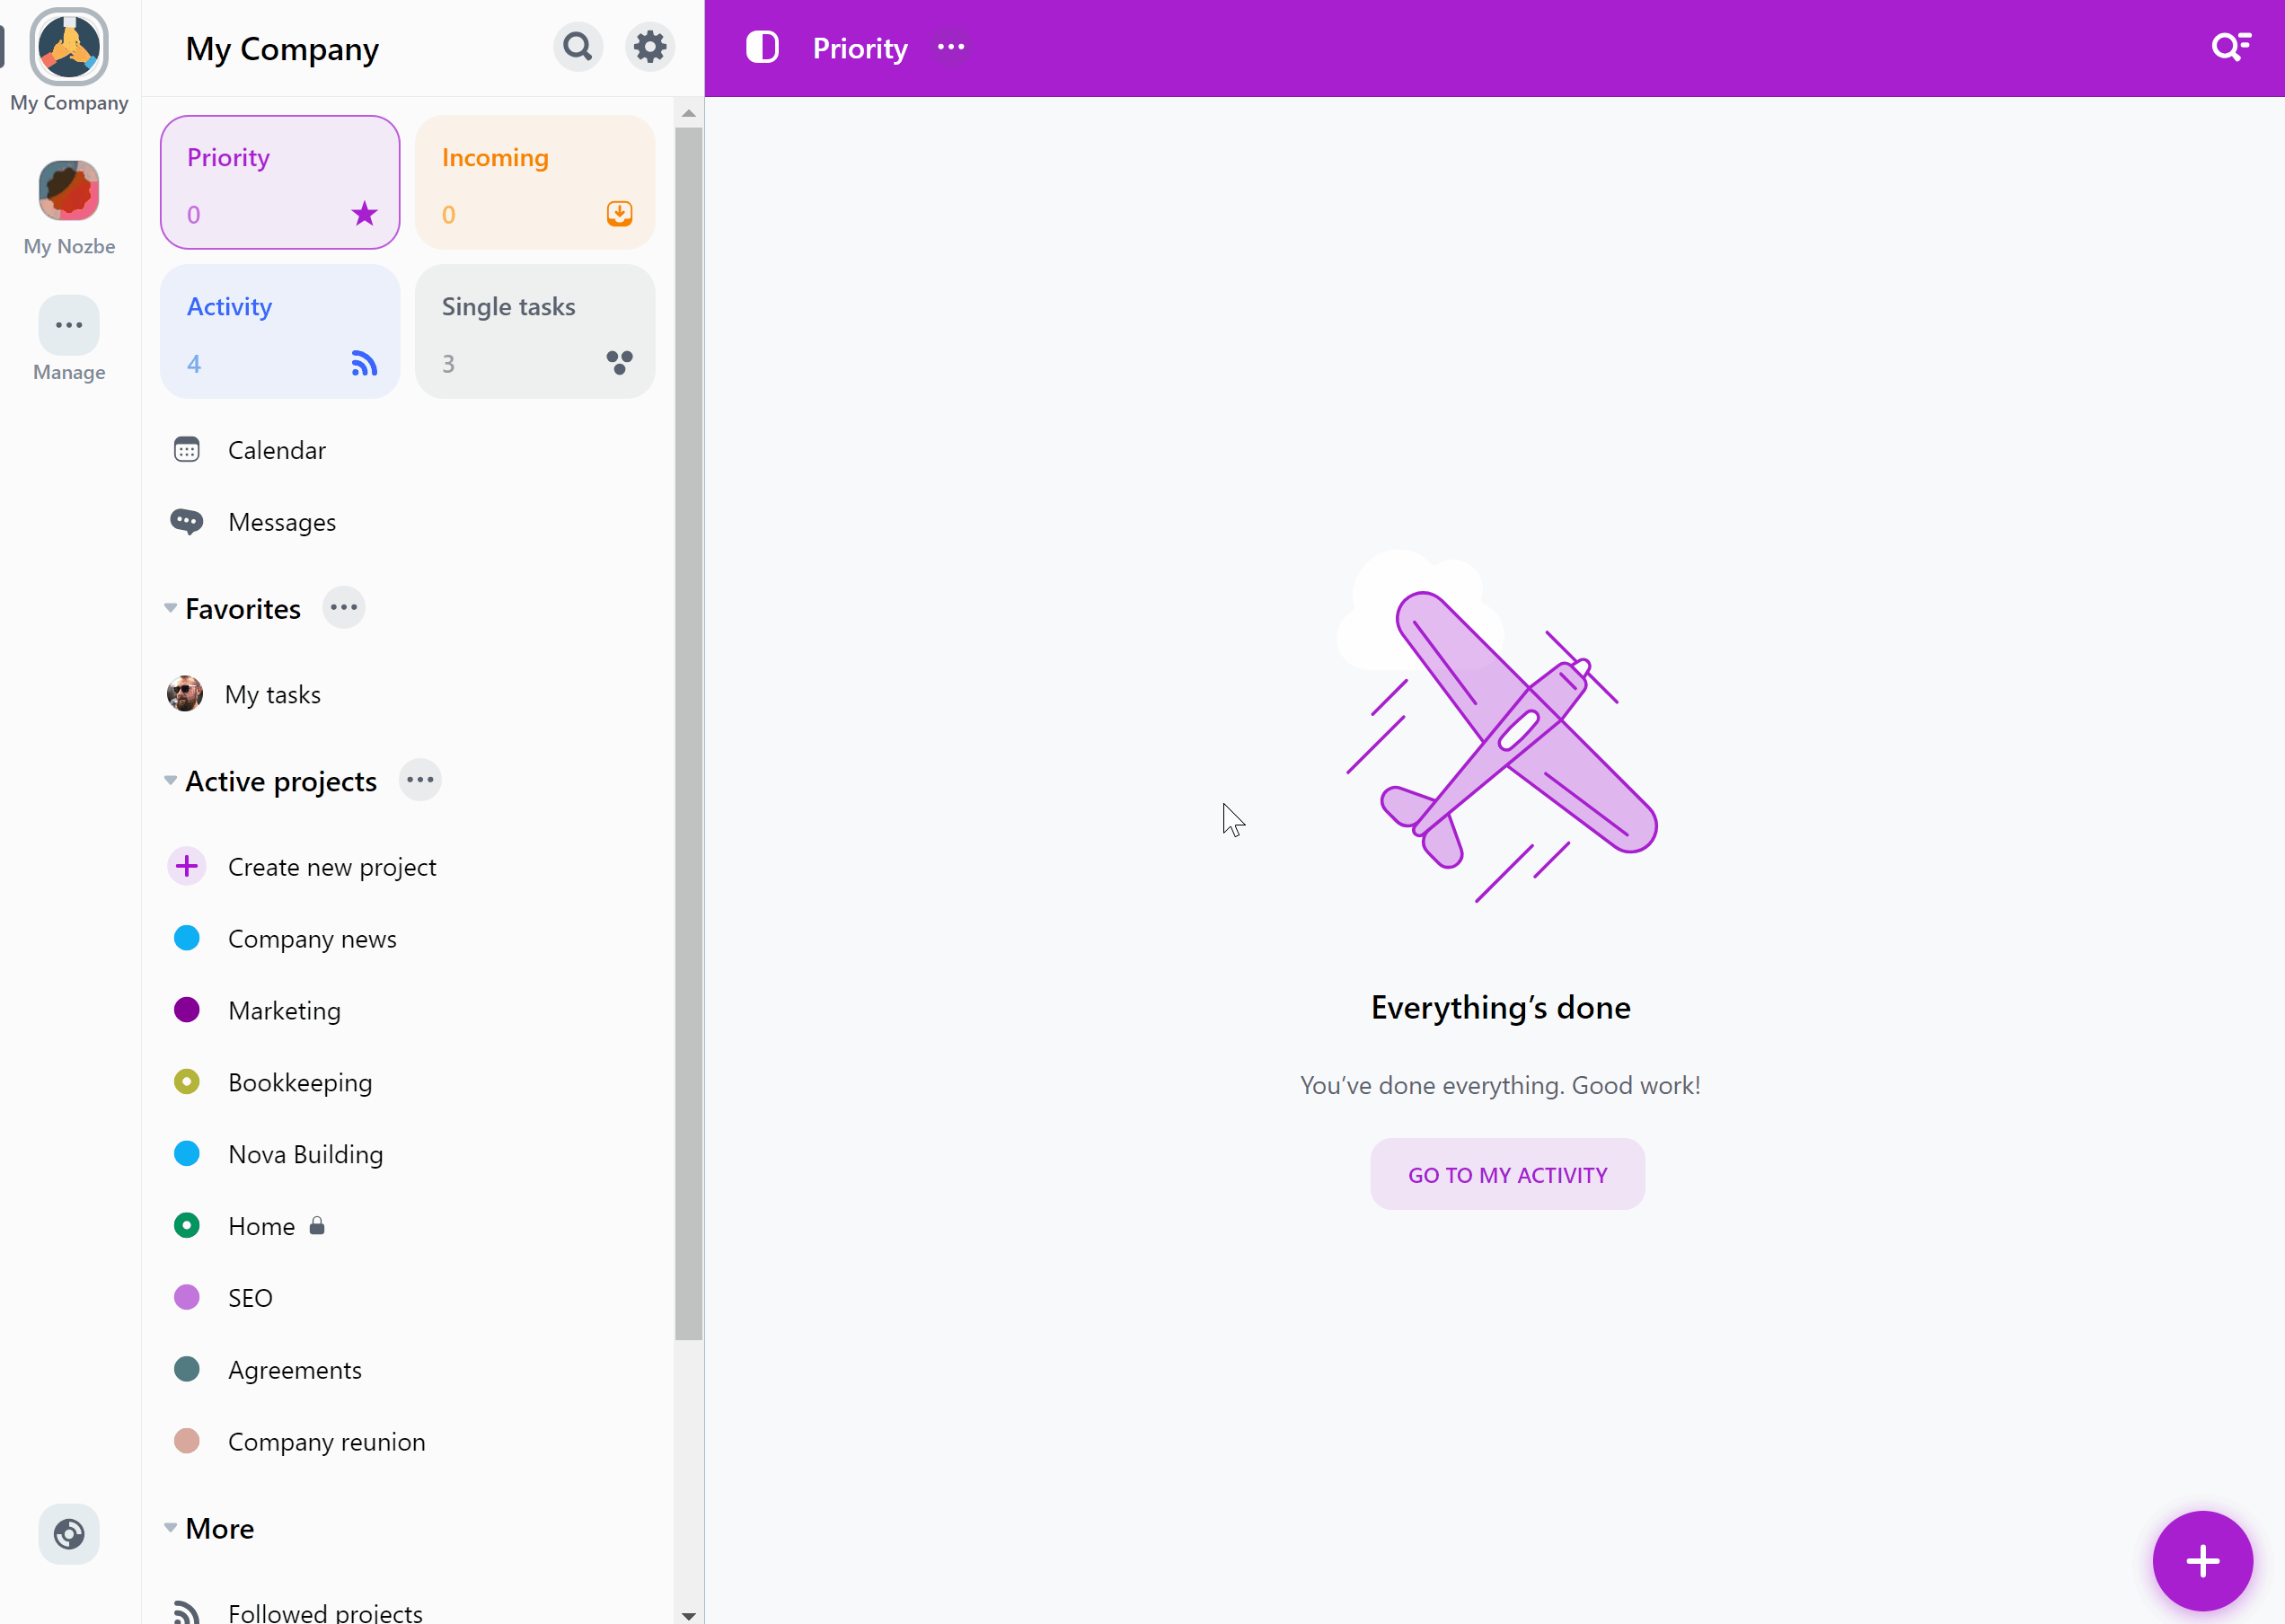Image resolution: width=2285 pixels, height=1624 pixels.
Task: Select the Bookkeeping project
Action: (x=299, y=1081)
